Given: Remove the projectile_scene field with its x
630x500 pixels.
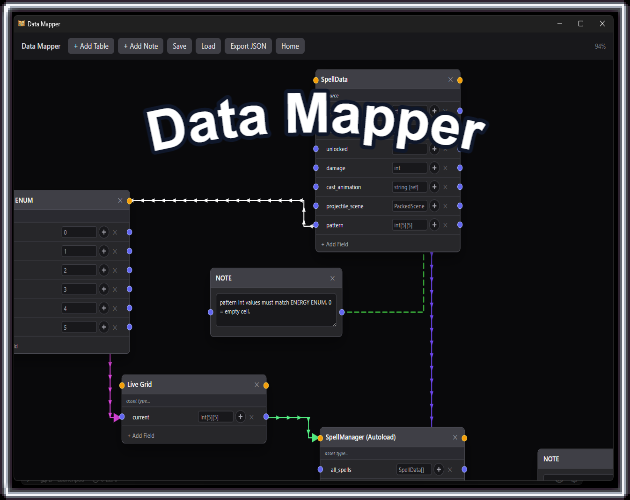Looking at the screenshot, I should click(x=445, y=206).
